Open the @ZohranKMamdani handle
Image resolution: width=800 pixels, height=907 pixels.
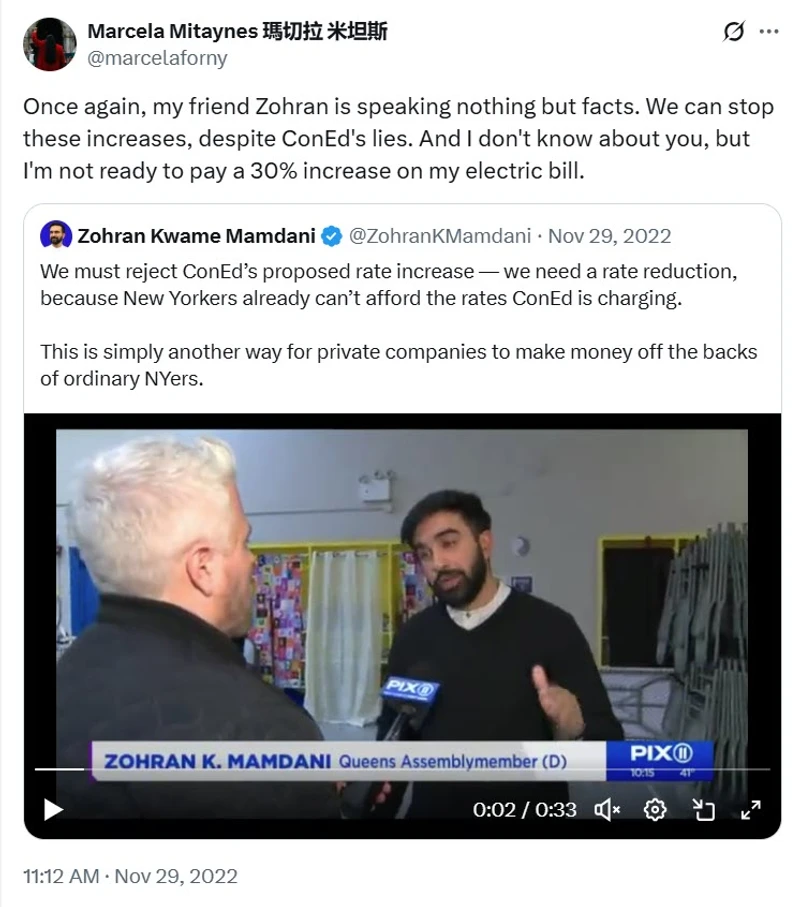pyautogui.click(x=440, y=236)
